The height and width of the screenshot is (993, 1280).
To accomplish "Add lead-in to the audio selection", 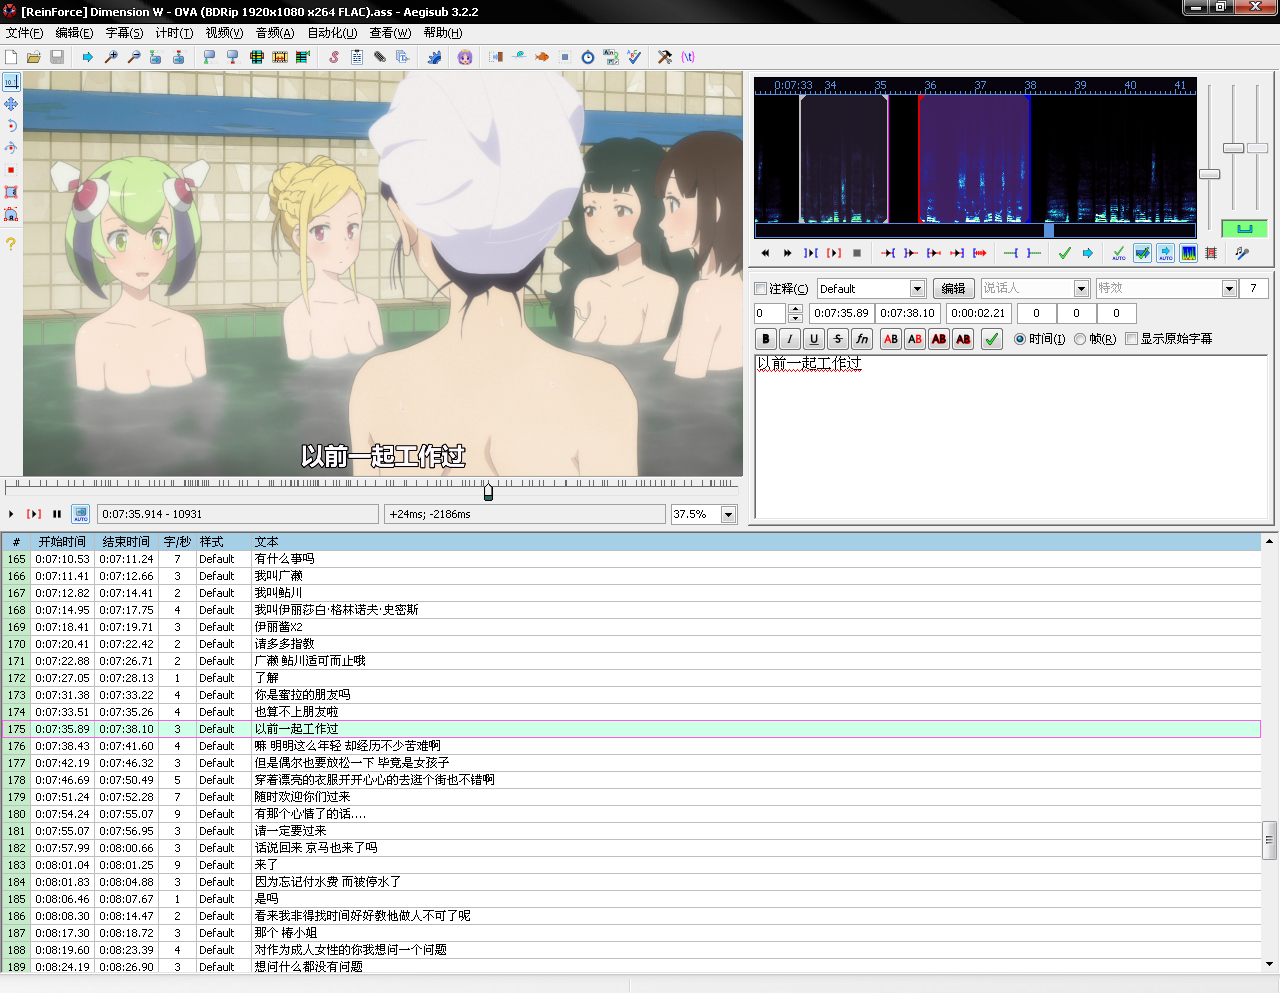I will [x=1011, y=253].
